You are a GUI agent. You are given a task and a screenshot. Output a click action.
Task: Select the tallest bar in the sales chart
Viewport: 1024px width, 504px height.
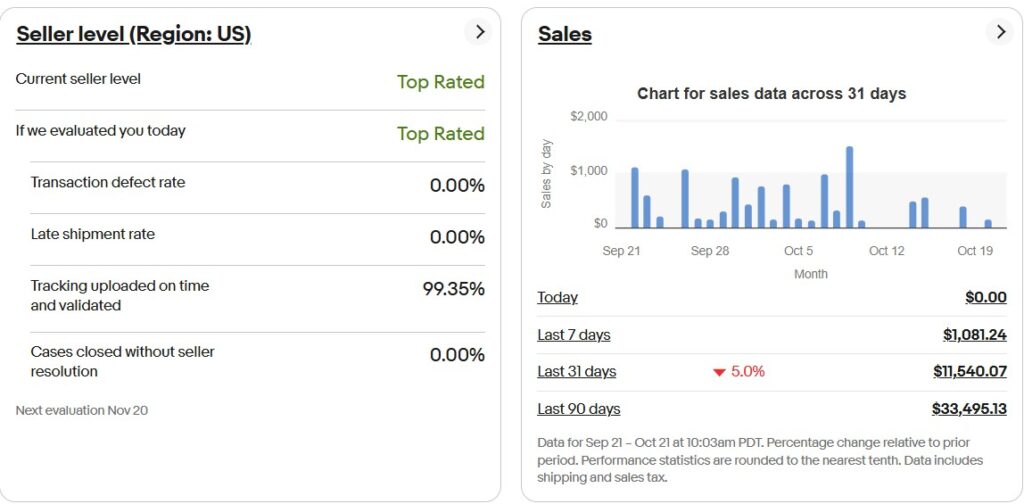(849, 187)
